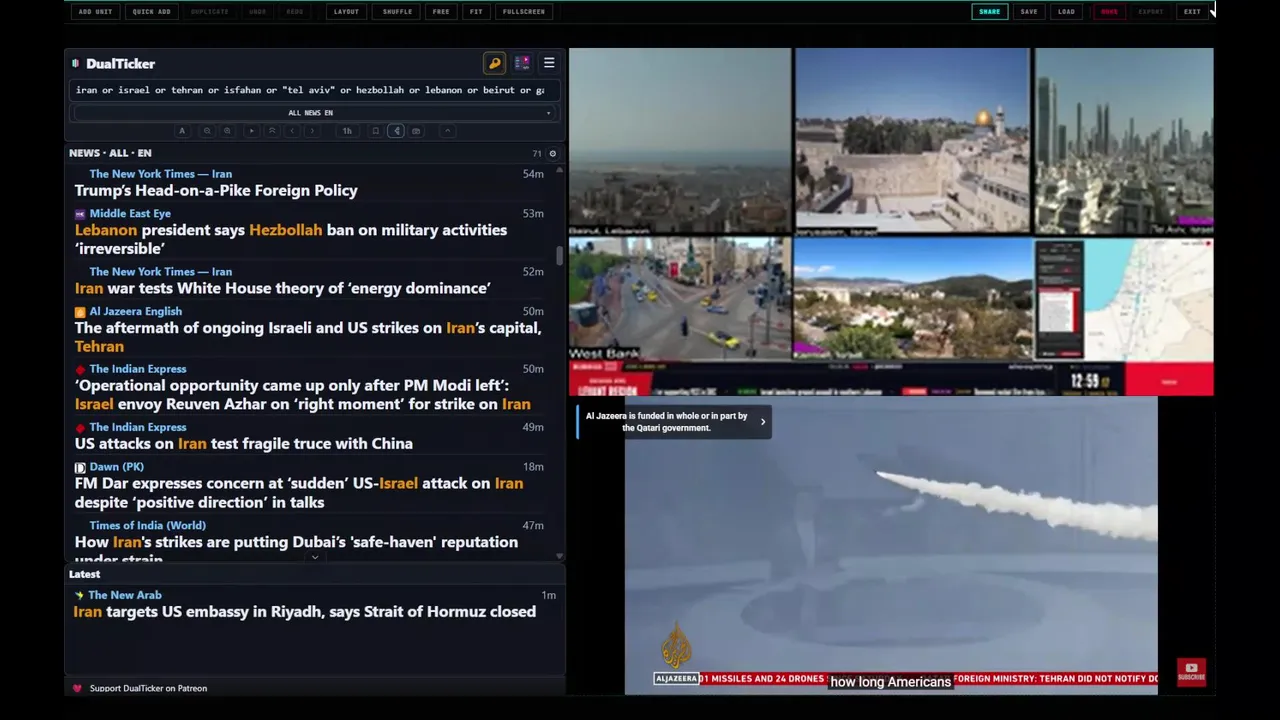Open the panel layout icon beside key
This screenshot has height=720, width=1280.
pyautogui.click(x=522, y=63)
